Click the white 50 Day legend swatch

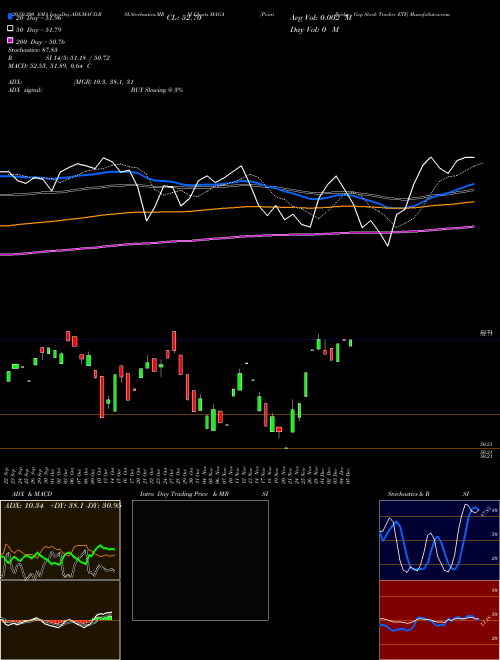click(x=10, y=29)
